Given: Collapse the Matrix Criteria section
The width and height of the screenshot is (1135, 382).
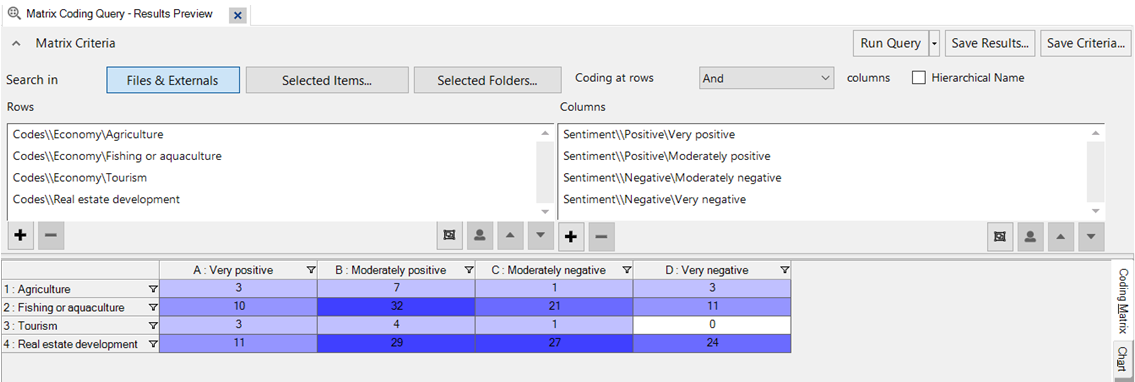Looking at the screenshot, I should [16, 43].
